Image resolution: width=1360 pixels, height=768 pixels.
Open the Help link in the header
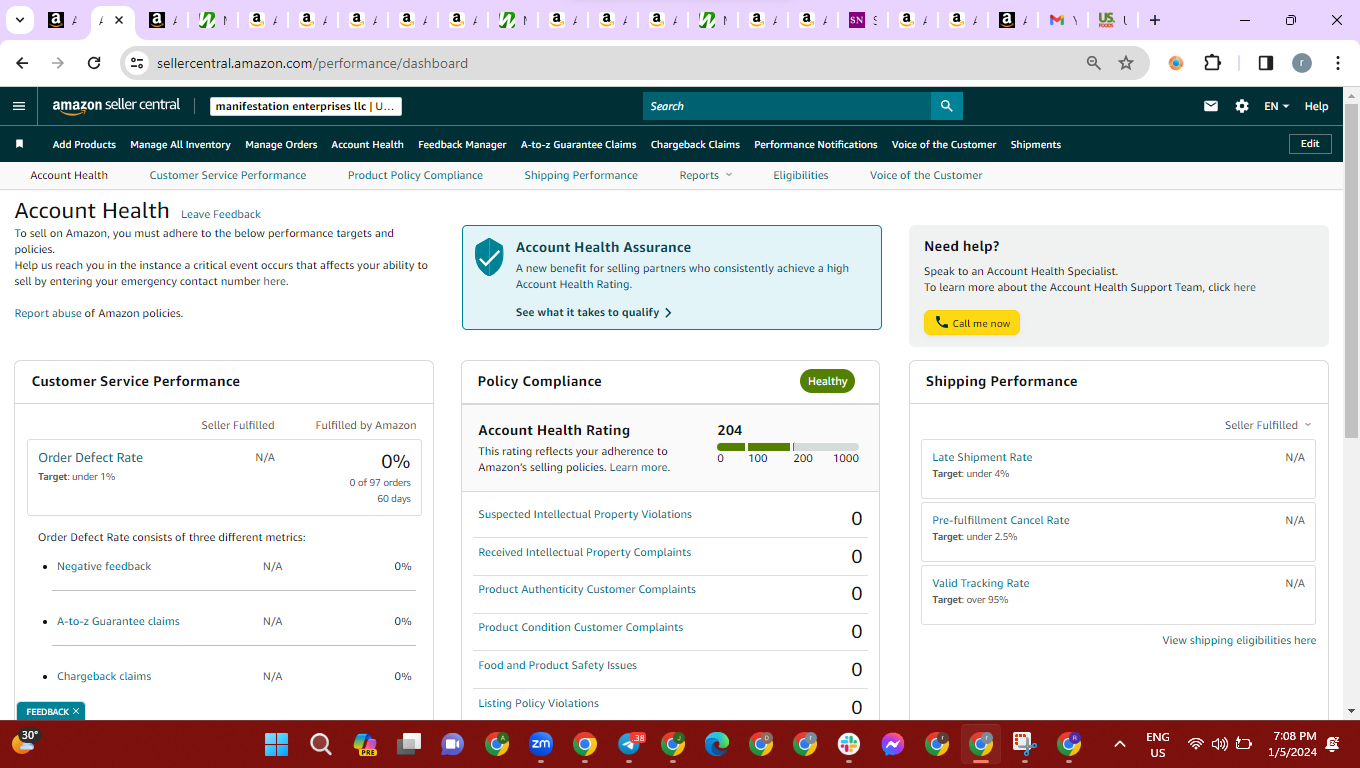[1317, 106]
